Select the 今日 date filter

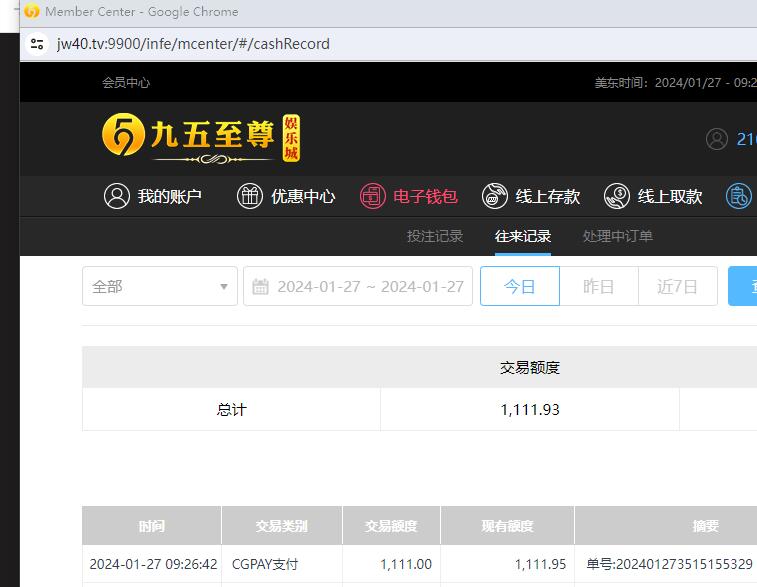[x=519, y=286]
